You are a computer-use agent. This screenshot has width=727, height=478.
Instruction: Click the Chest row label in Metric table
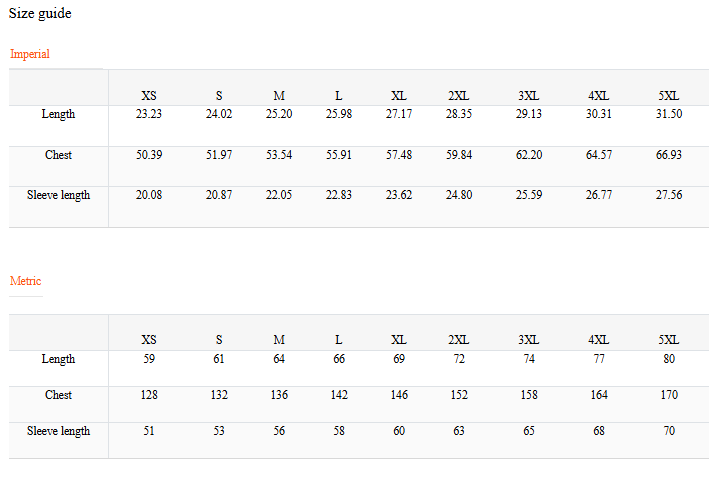pos(58,395)
